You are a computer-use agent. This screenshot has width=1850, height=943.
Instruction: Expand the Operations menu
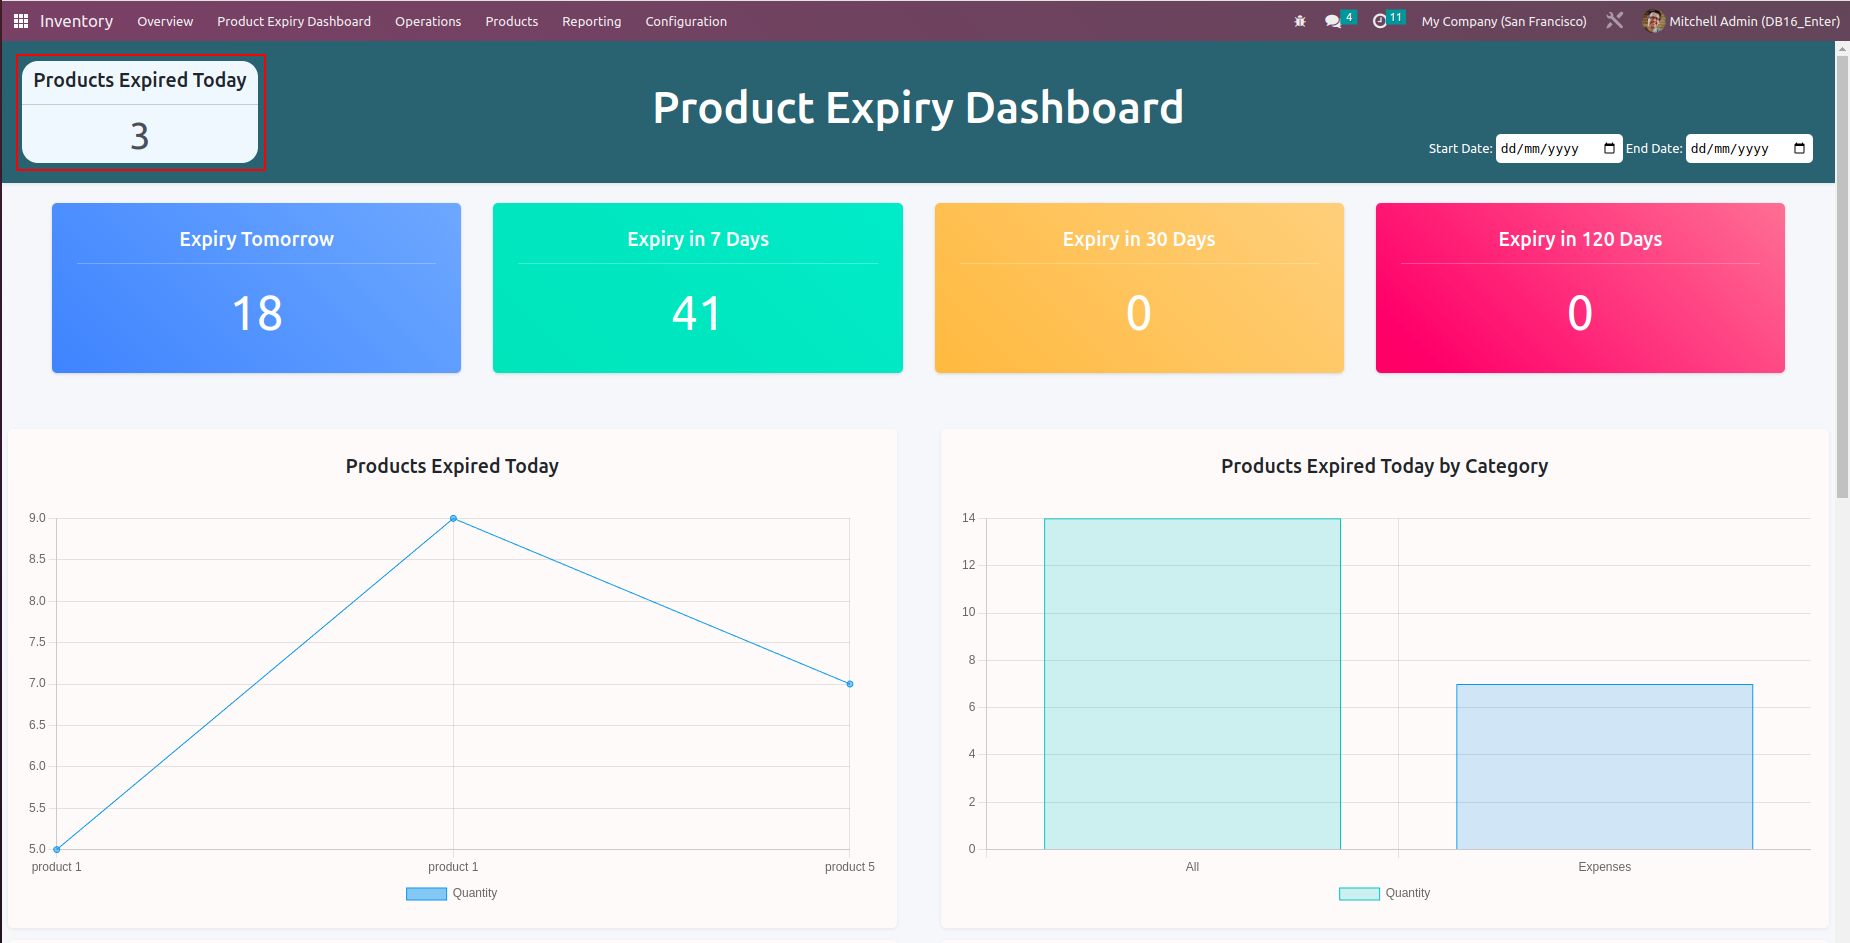pos(428,21)
